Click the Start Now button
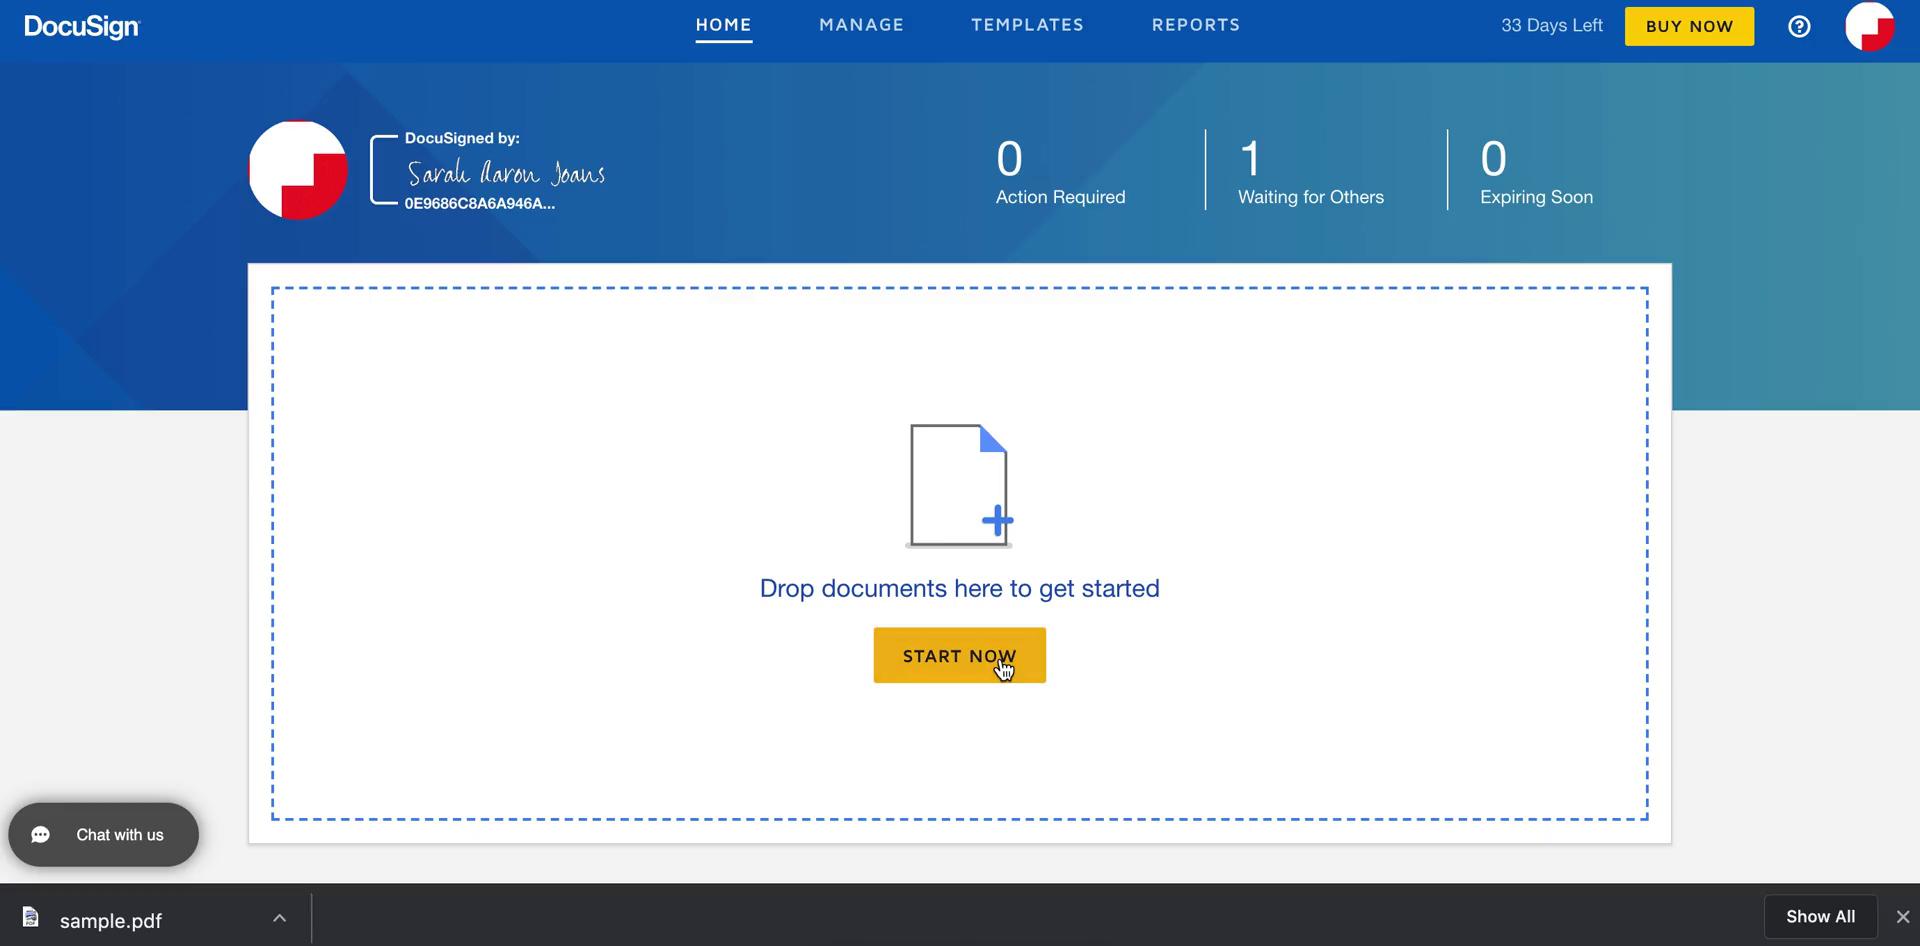Viewport: 1920px width, 946px height. point(960,656)
